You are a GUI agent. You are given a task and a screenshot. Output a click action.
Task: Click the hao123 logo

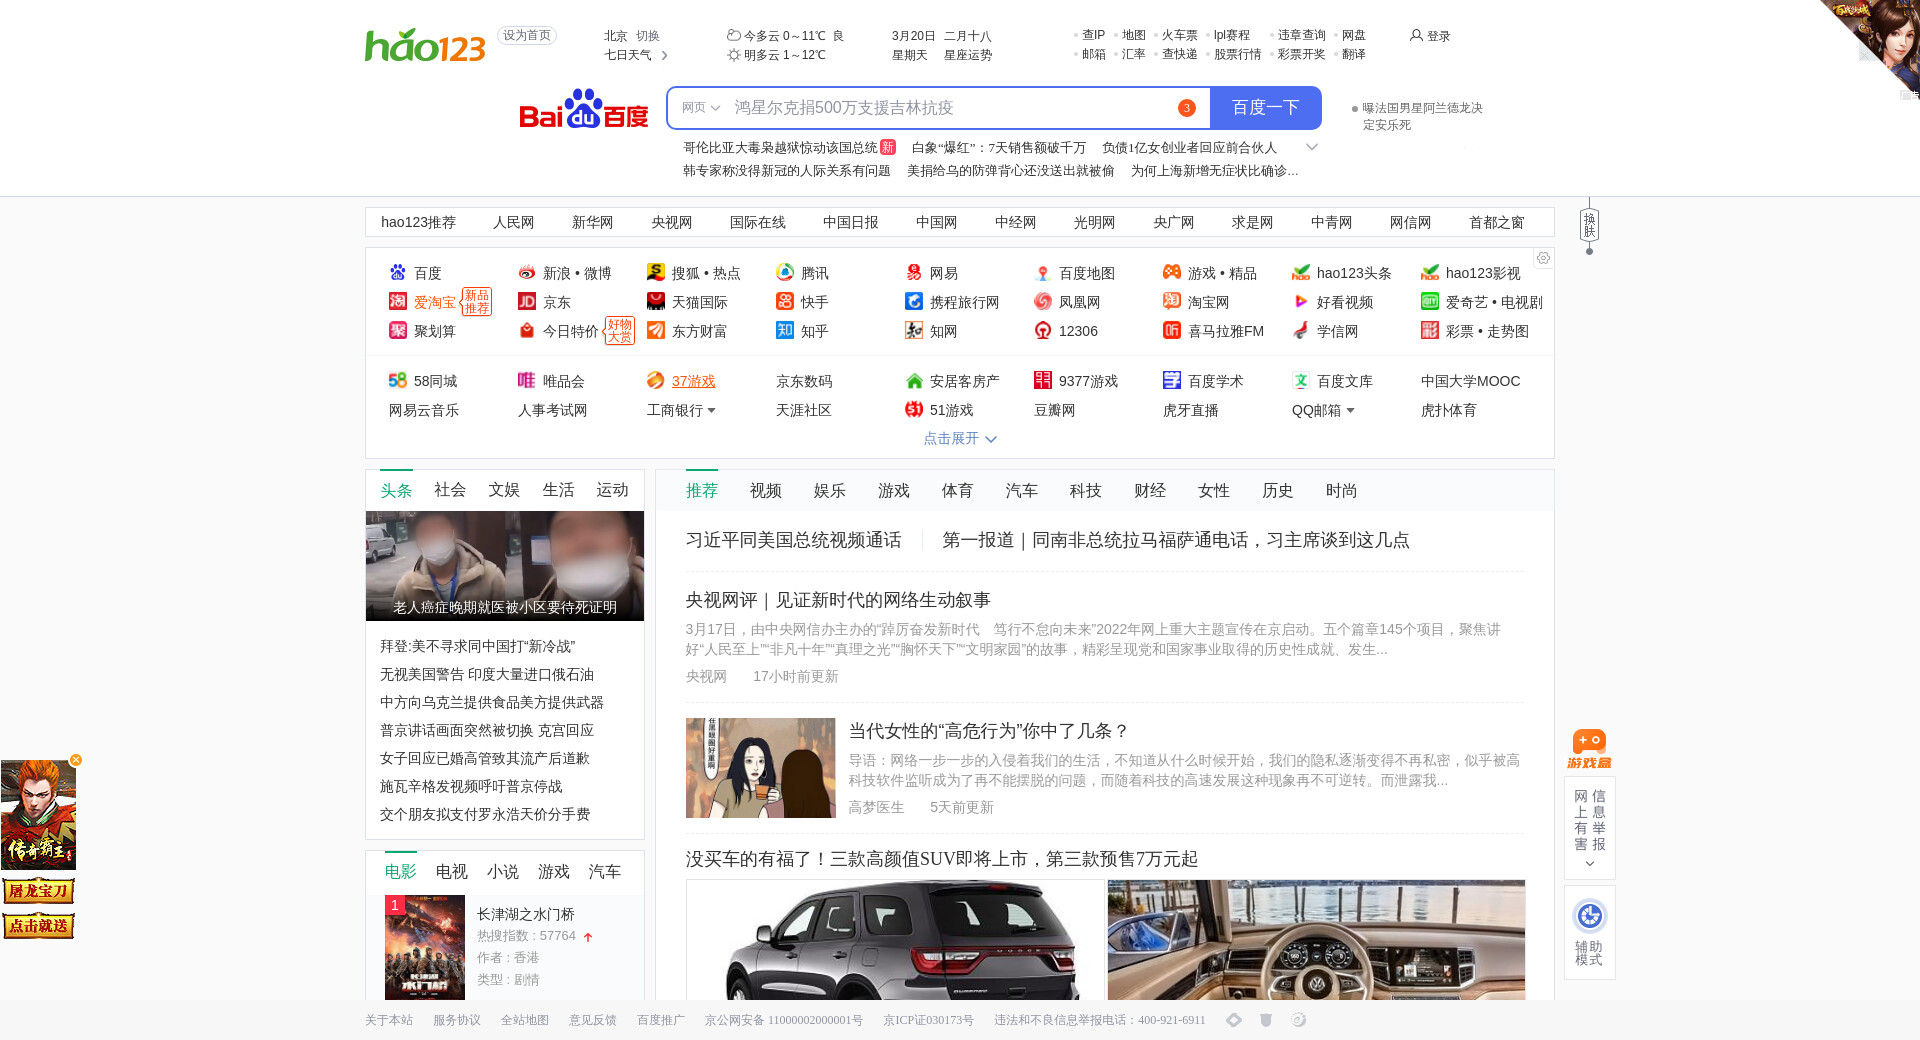[x=425, y=45]
